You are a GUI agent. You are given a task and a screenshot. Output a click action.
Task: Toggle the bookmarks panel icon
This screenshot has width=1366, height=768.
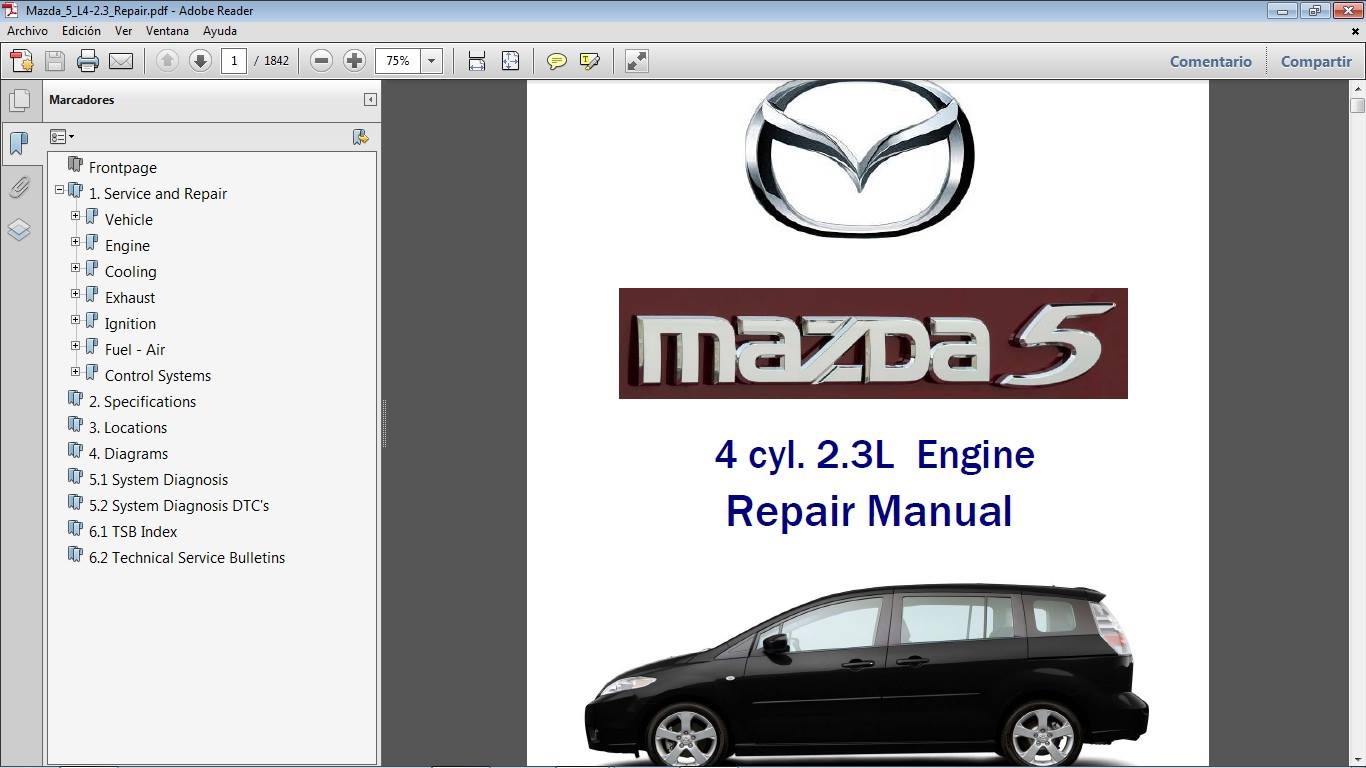pos(18,143)
